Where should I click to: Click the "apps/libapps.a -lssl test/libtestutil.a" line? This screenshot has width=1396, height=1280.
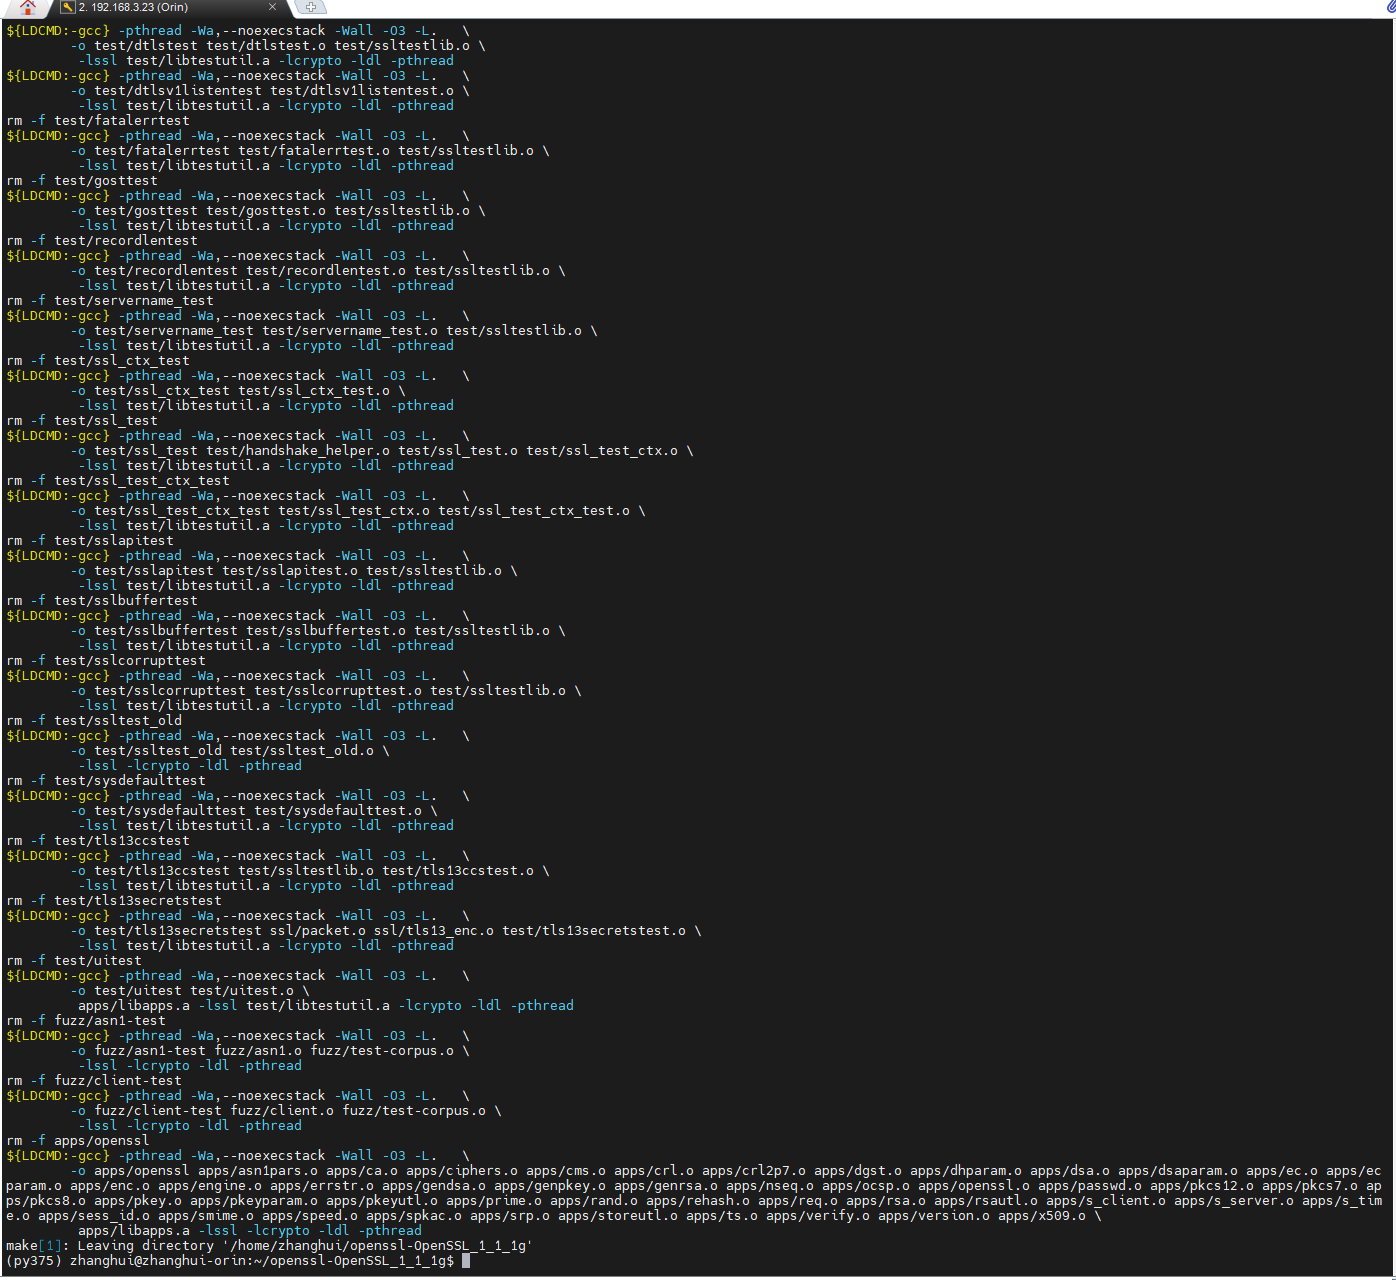click(326, 1006)
